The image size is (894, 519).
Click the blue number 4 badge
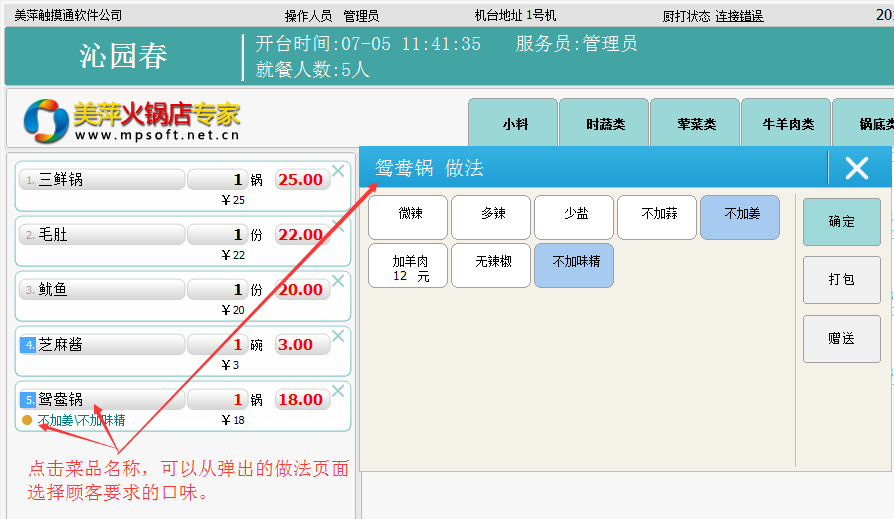coord(28,345)
